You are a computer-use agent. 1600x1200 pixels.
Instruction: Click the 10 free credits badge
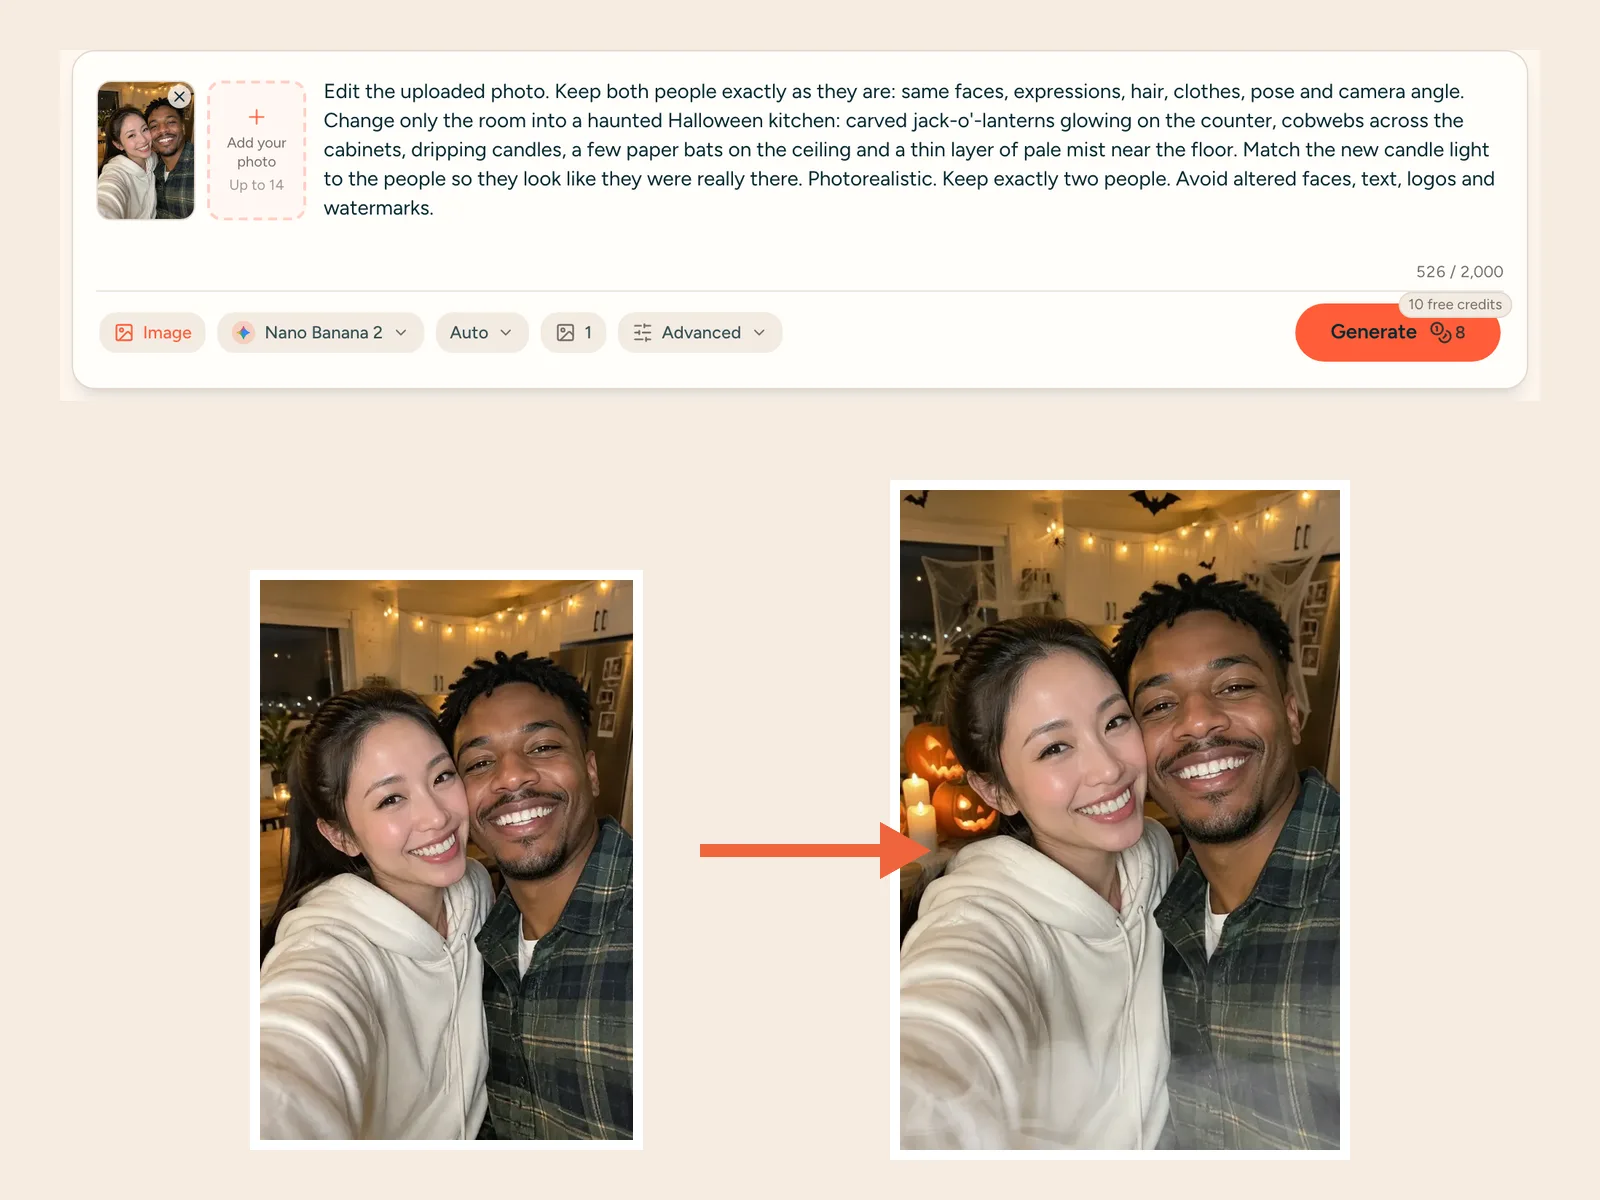point(1455,304)
